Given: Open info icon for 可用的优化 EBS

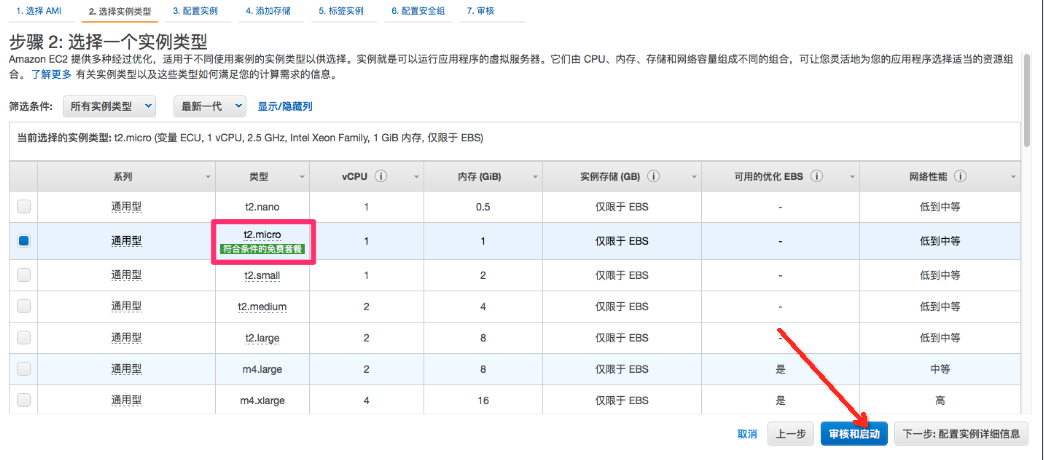Looking at the screenshot, I should (x=816, y=176).
